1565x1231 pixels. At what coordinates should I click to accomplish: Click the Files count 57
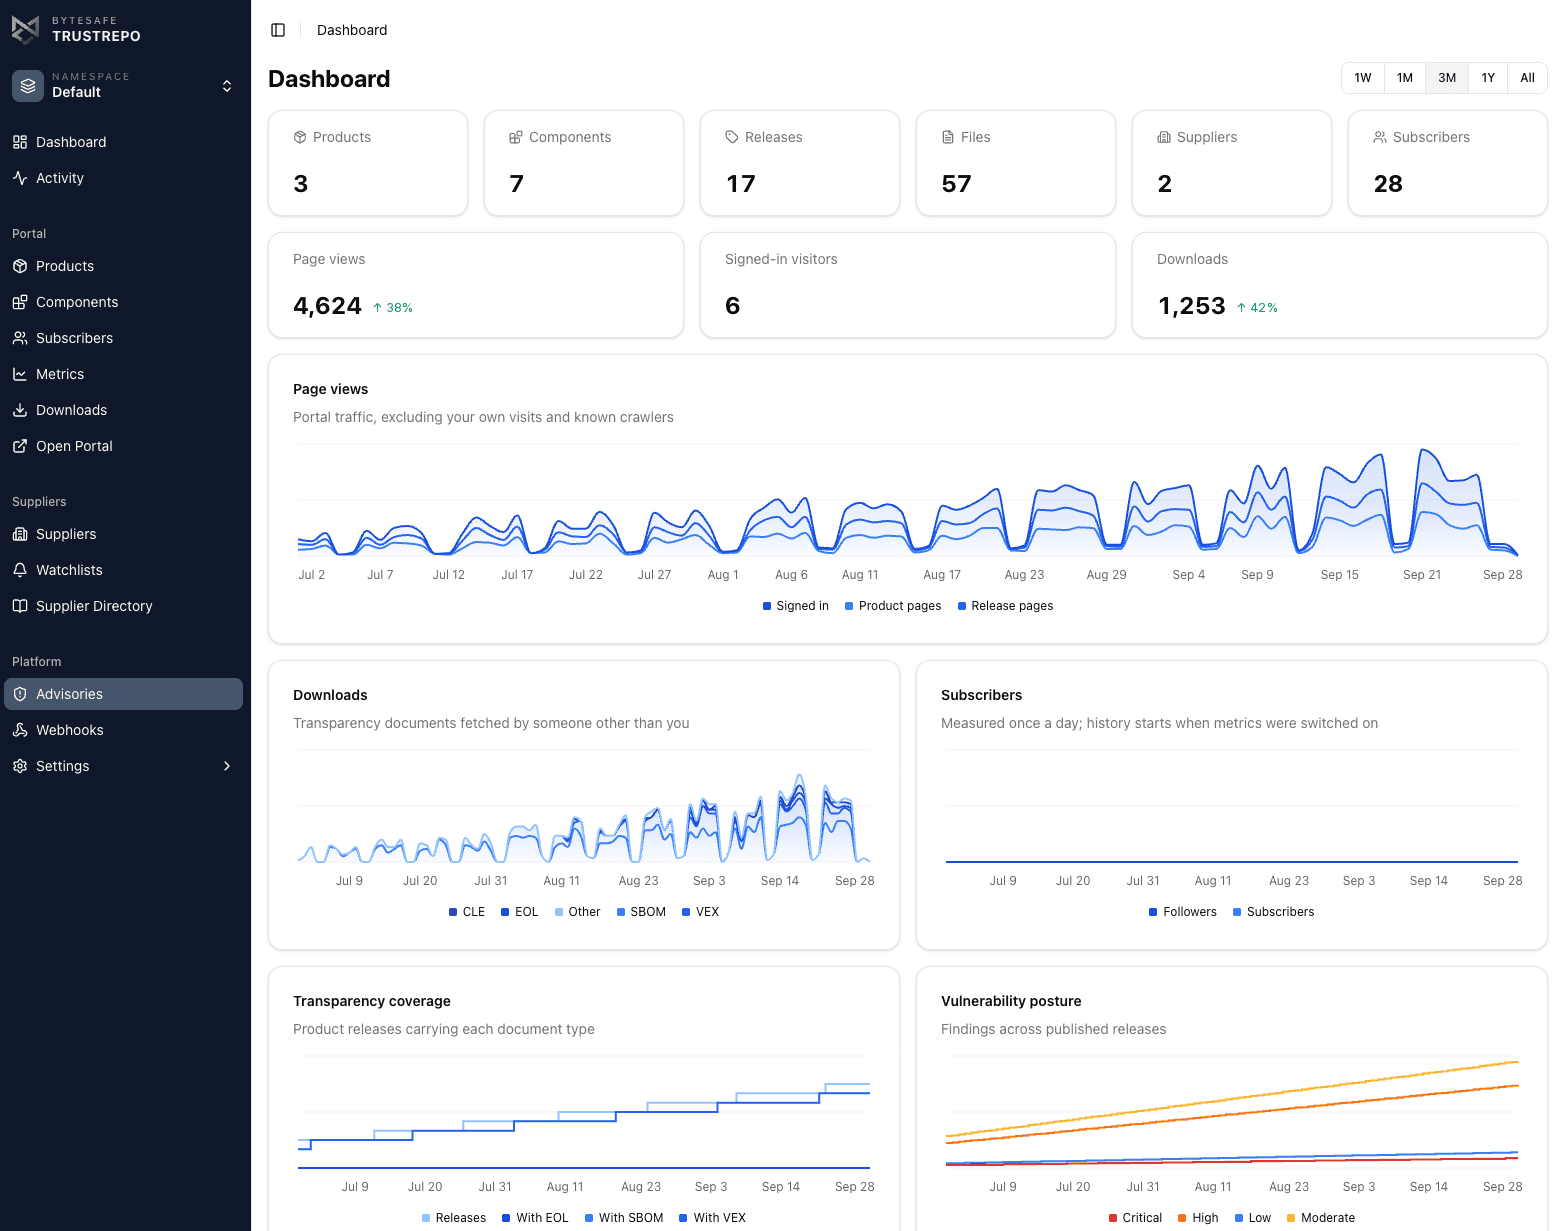coord(957,184)
